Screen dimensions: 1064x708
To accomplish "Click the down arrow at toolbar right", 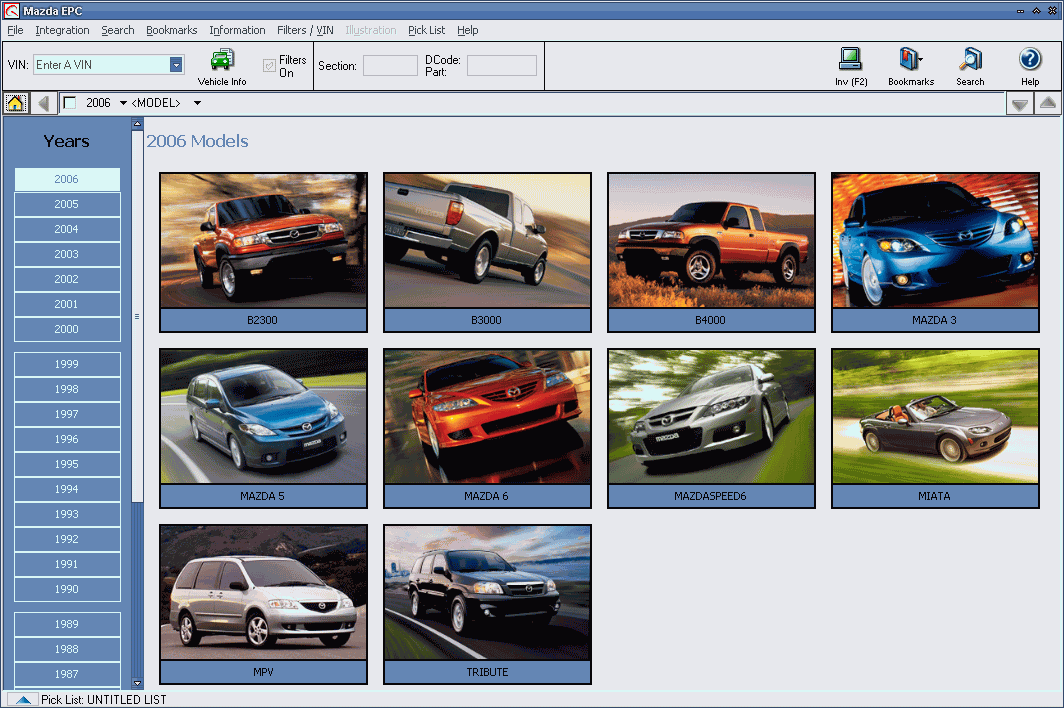I will pos(1019,104).
